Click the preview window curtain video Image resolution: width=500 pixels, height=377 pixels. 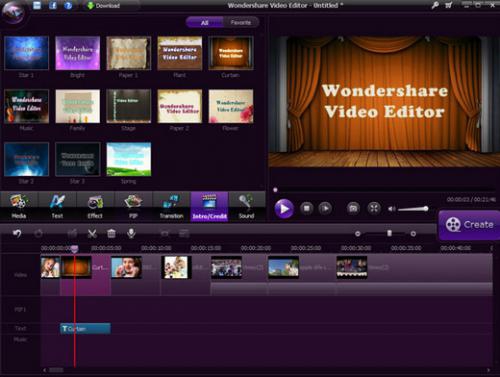point(384,102)
